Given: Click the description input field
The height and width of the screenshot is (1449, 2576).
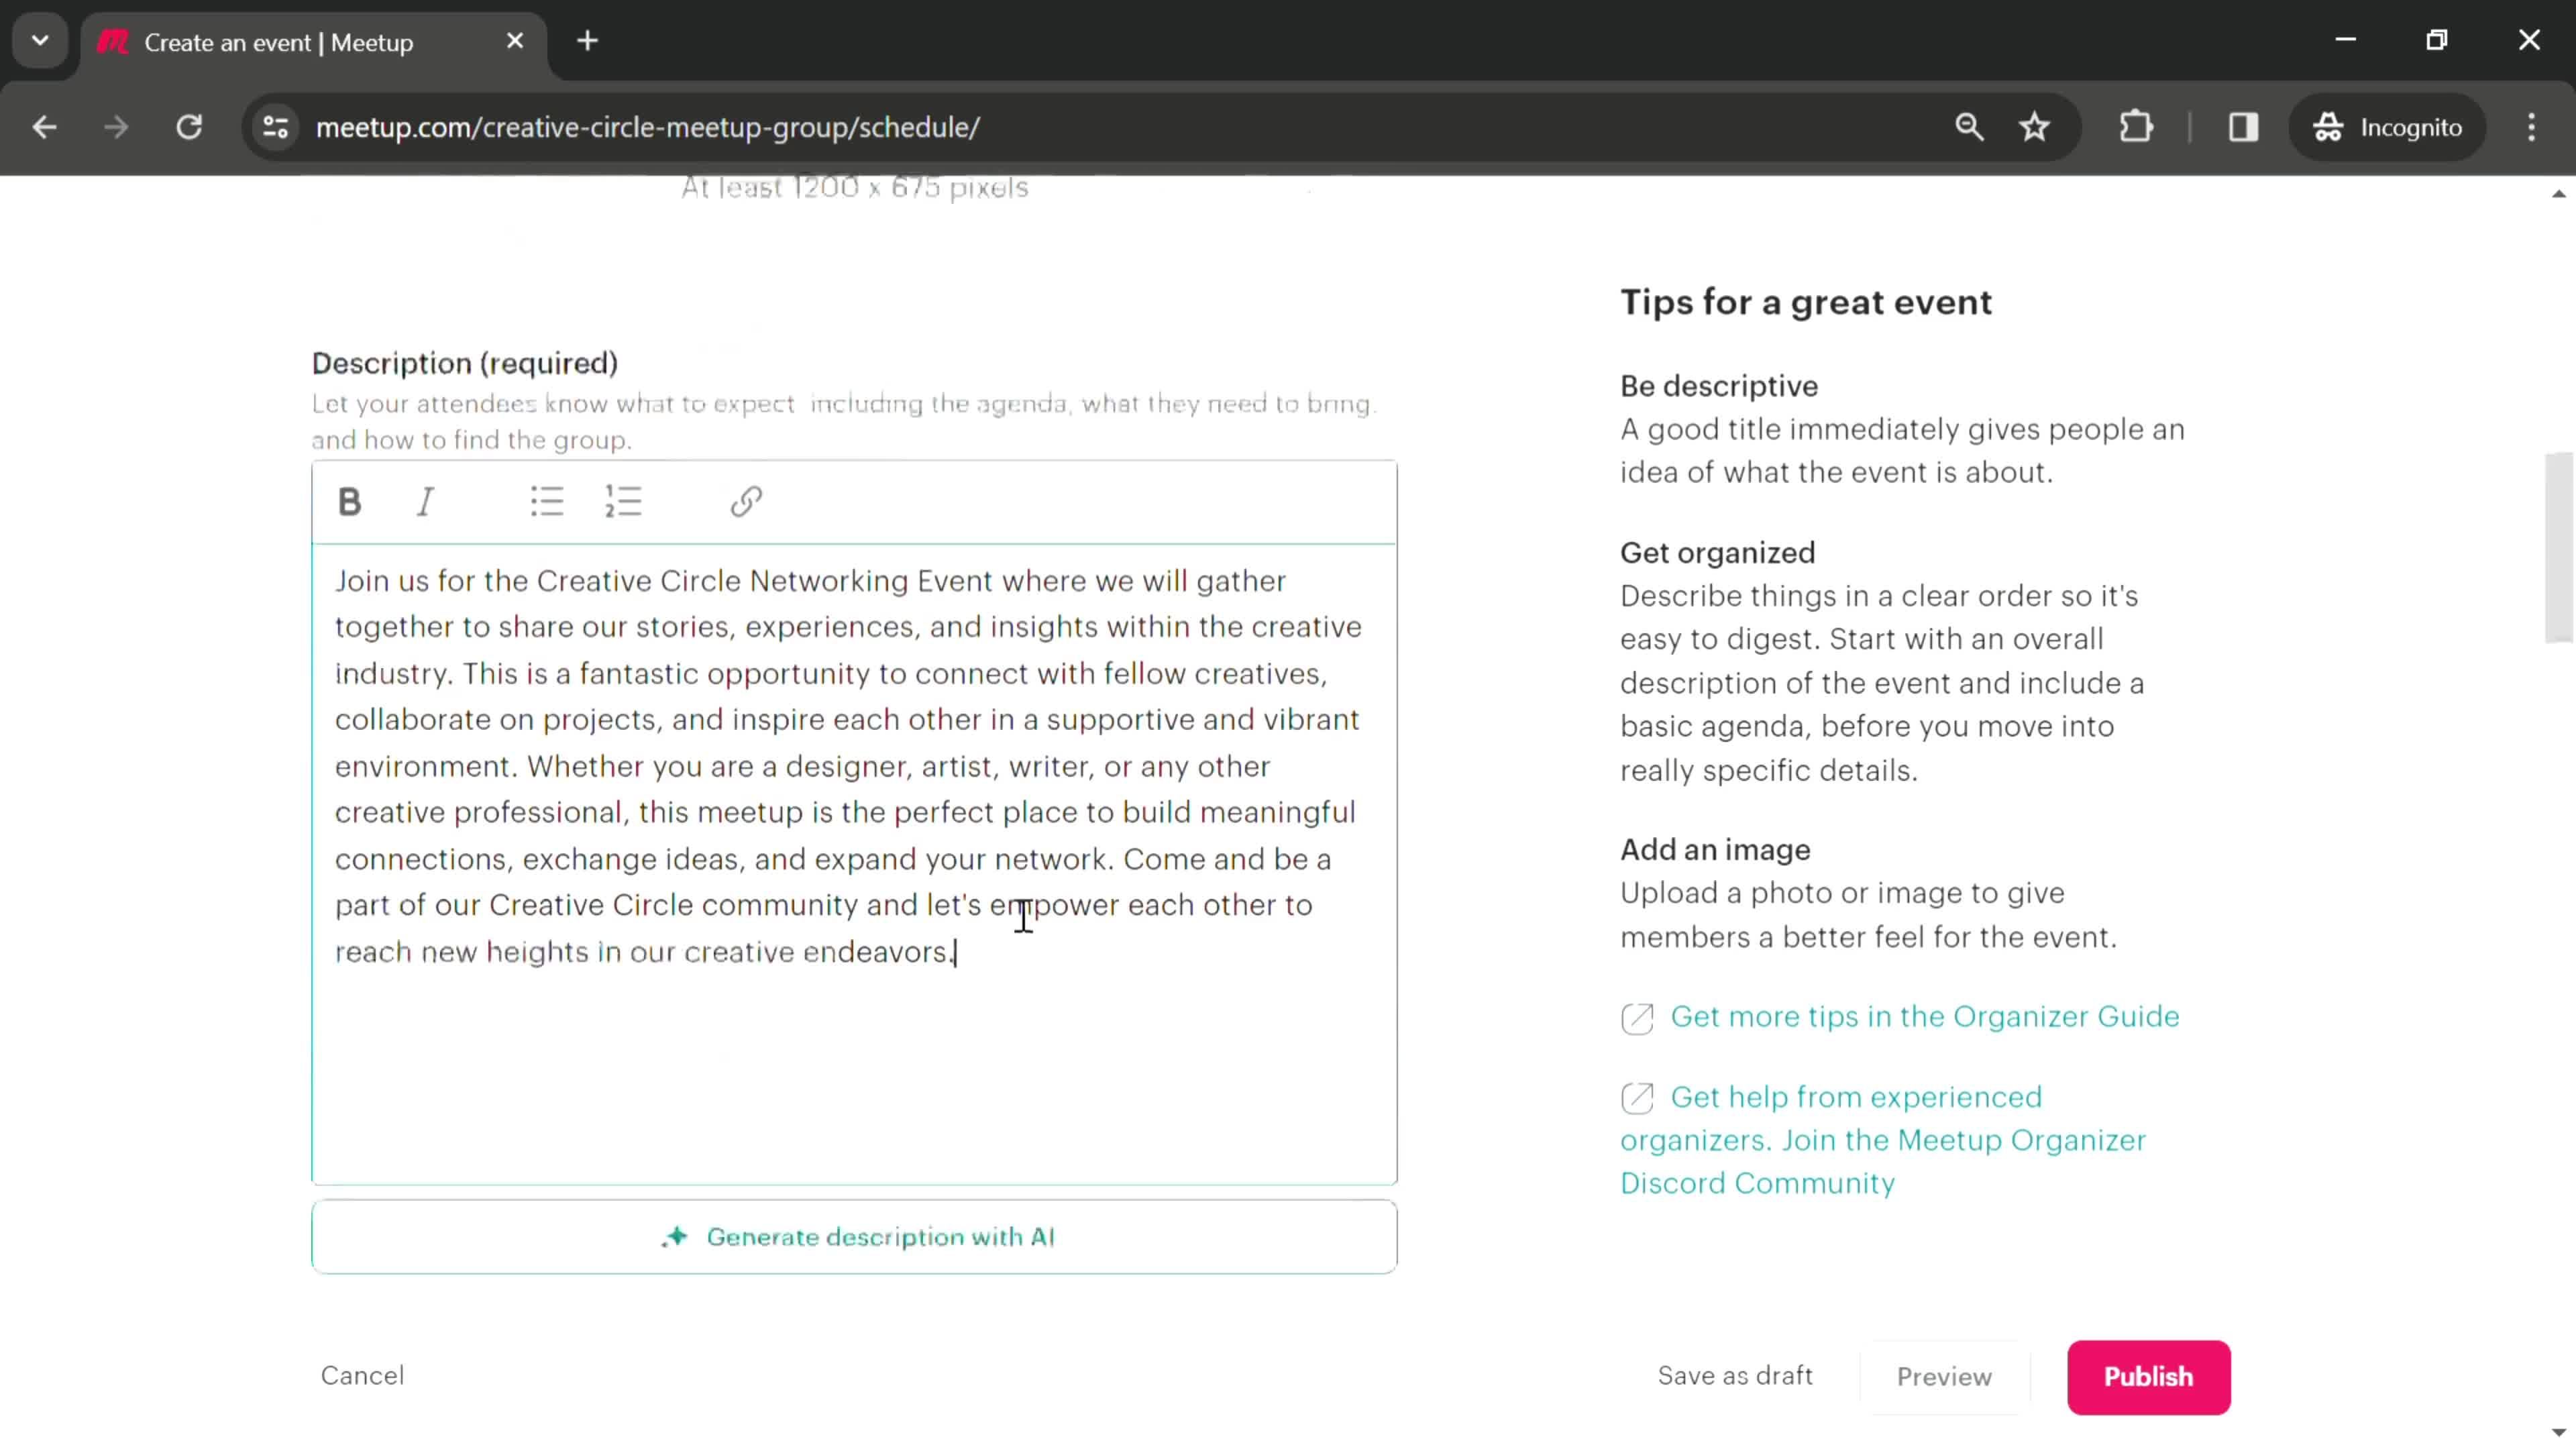Looking at the screenshot, I should point(855,865).
